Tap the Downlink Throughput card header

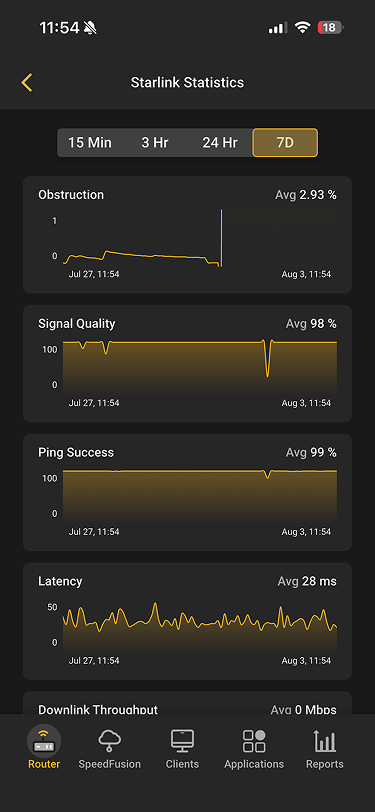188,709
